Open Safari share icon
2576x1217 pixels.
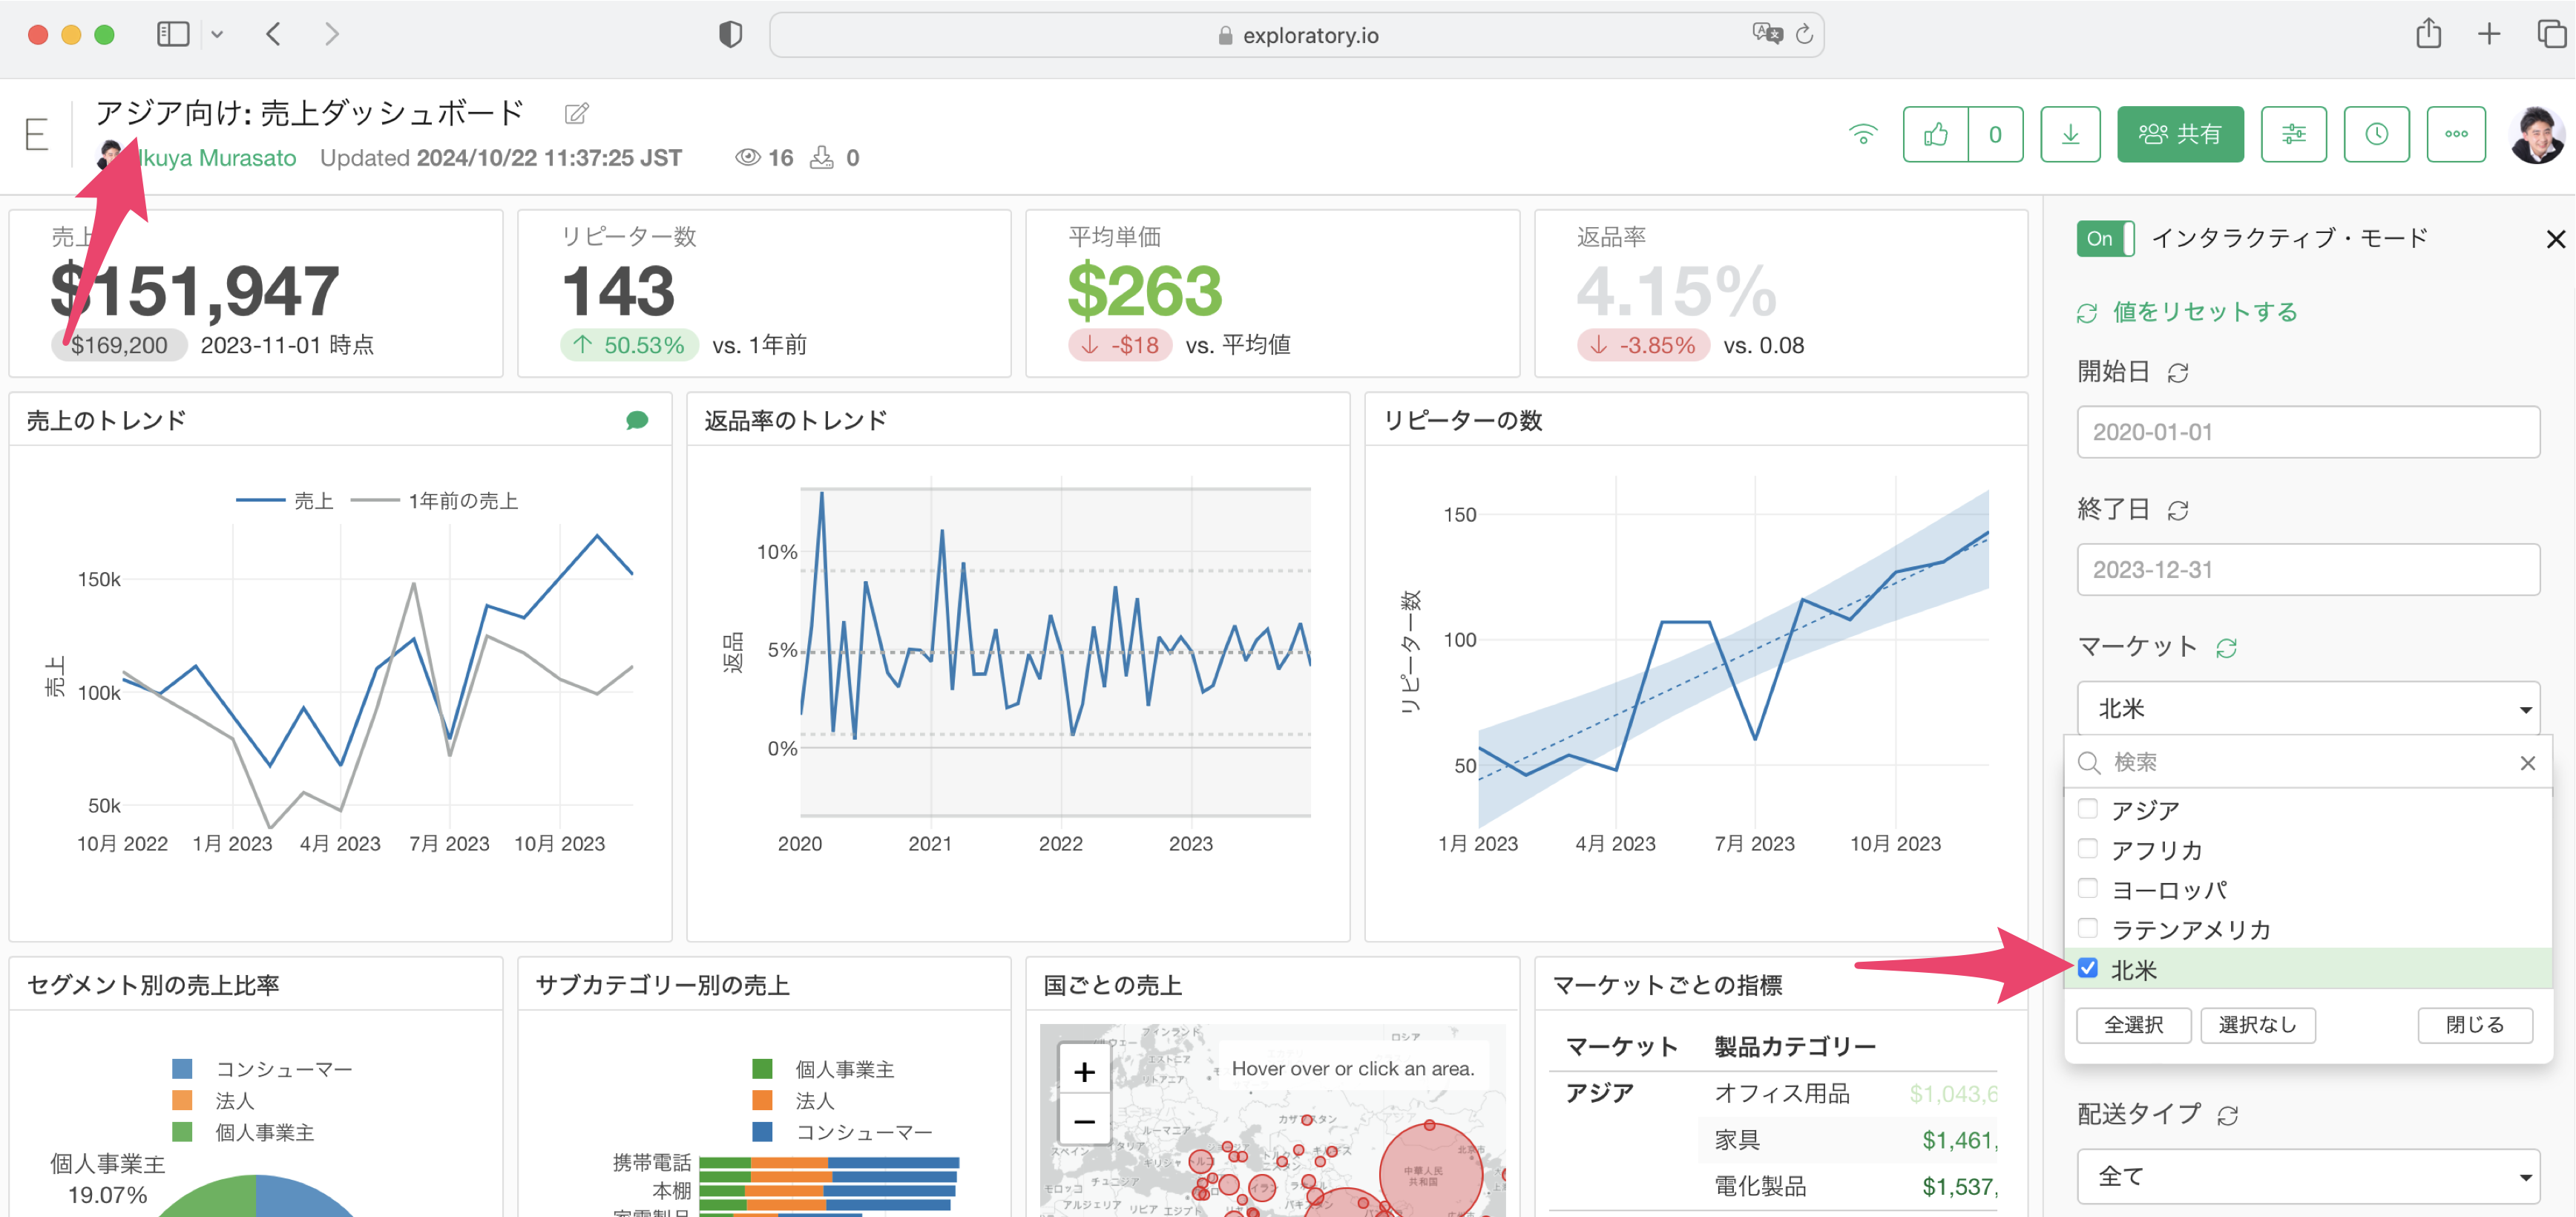2428,34
